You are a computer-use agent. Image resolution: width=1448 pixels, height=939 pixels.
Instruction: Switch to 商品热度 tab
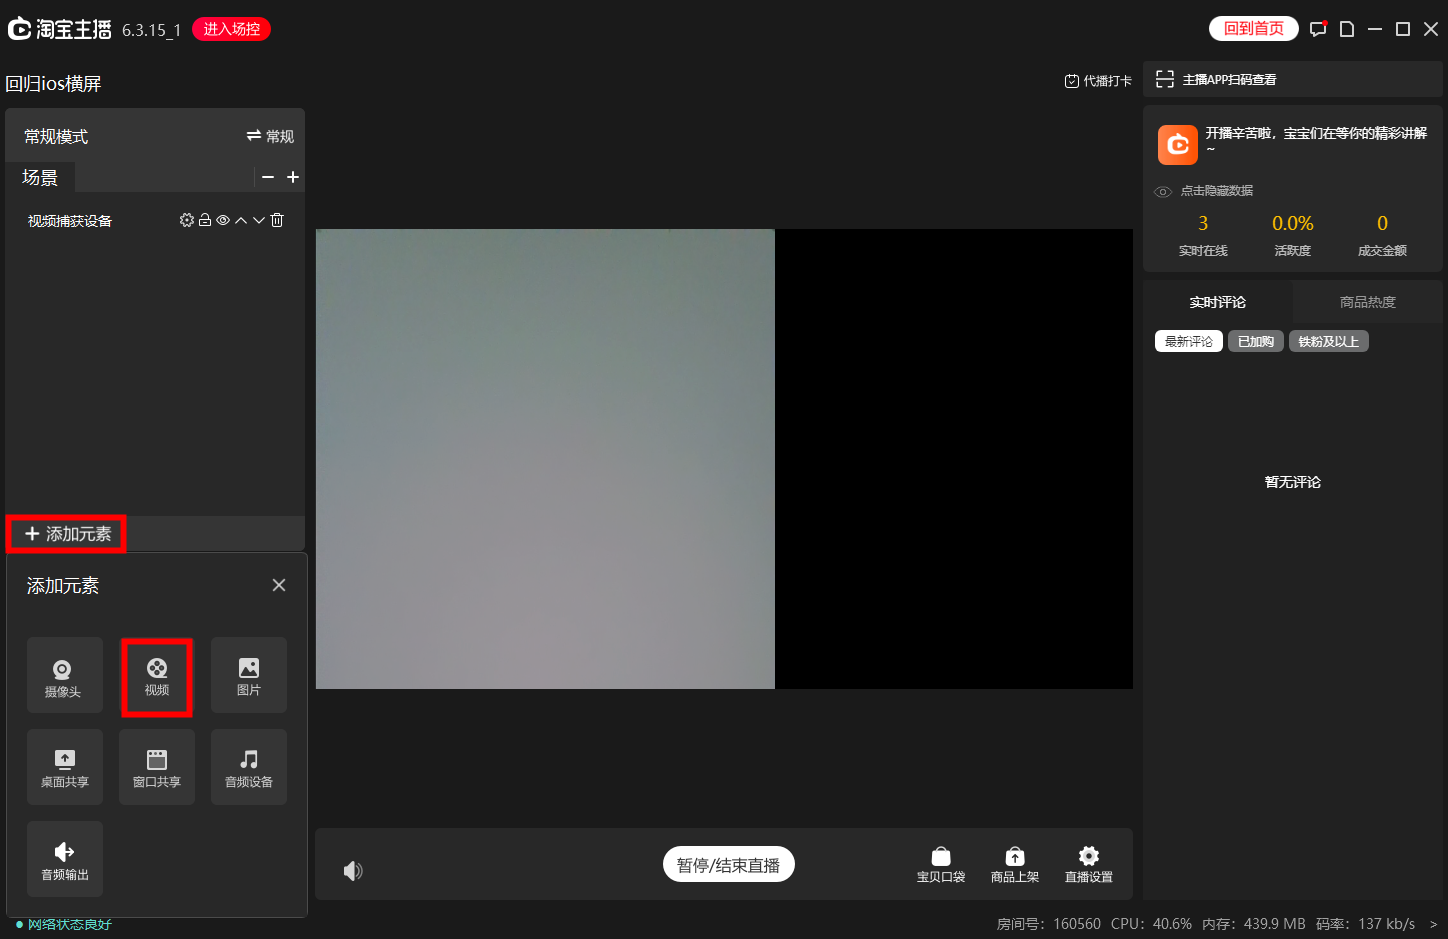coord(1368,302)
